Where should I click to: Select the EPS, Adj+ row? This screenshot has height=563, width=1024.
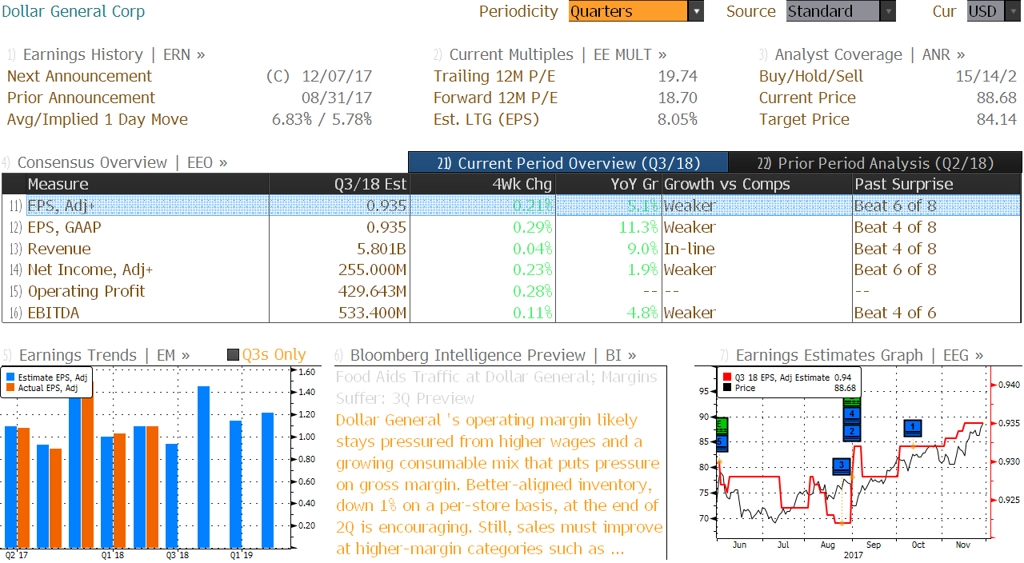tap(511, 205)
